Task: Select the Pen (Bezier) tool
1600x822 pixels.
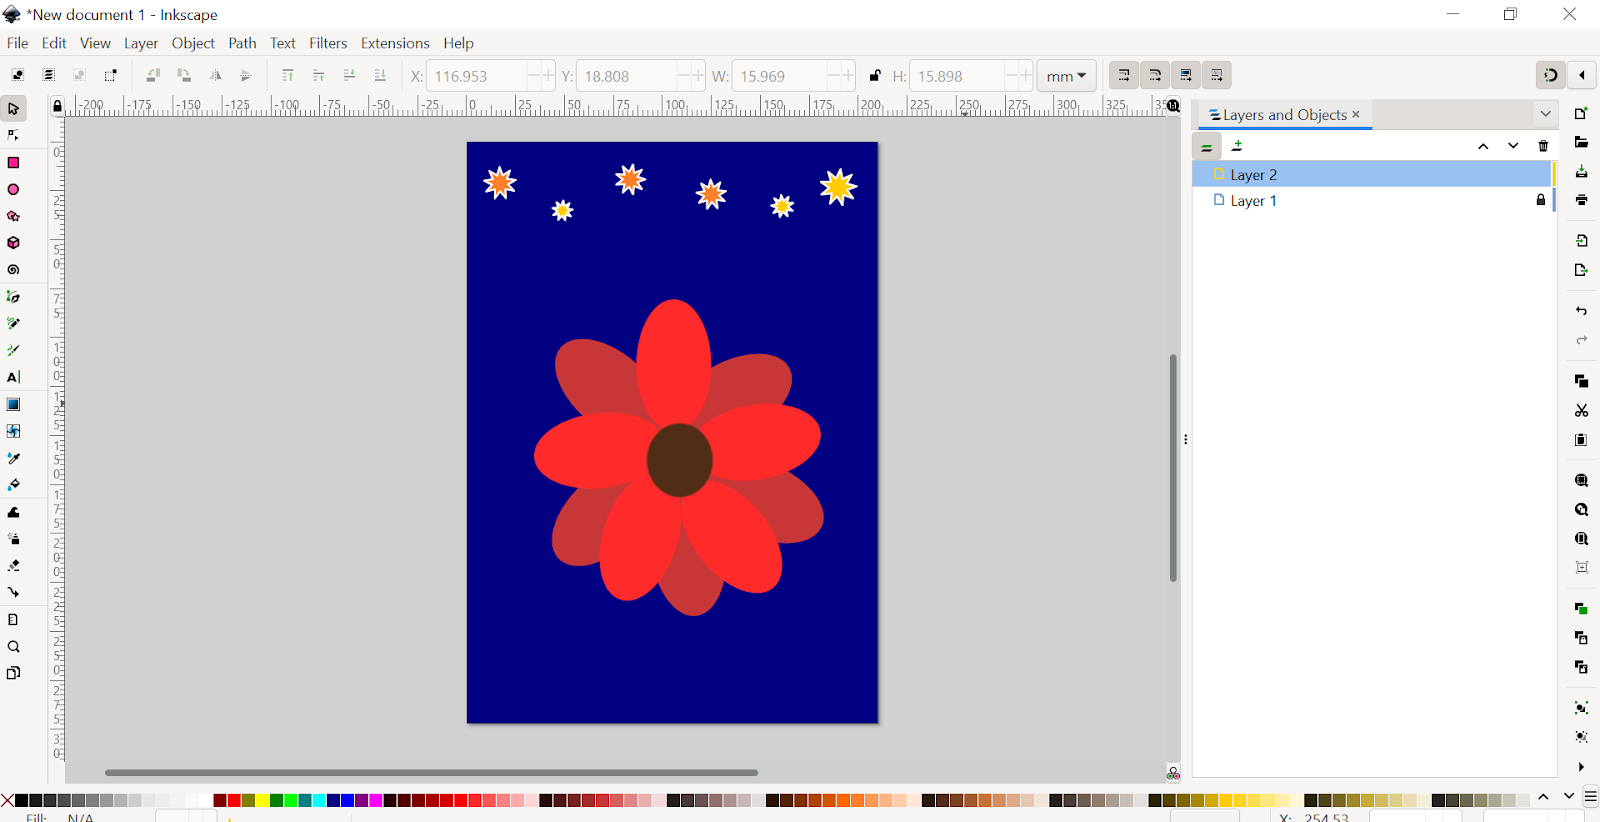Action: click(x=14, y=297)
